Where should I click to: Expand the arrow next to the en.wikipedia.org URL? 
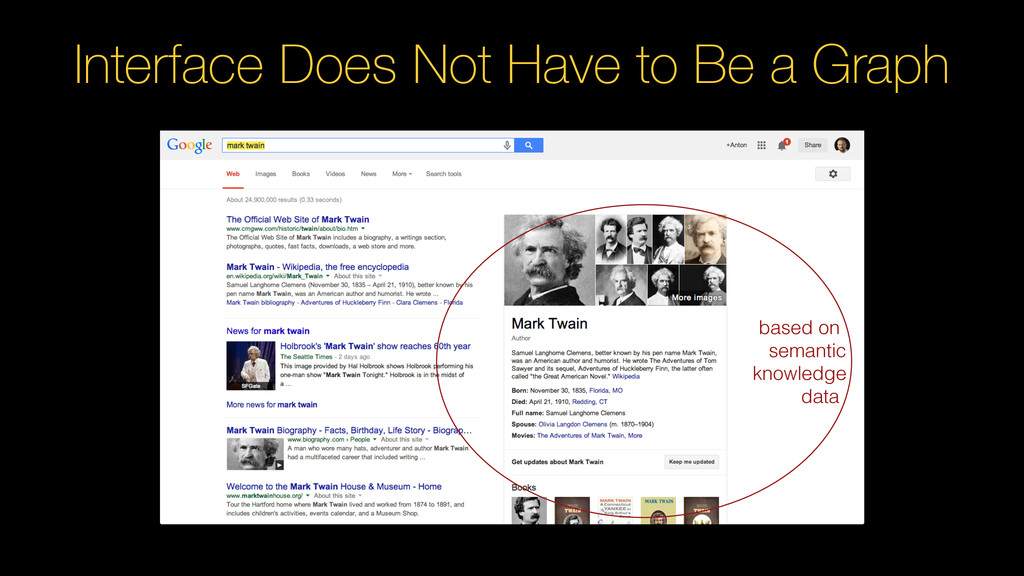328,276
